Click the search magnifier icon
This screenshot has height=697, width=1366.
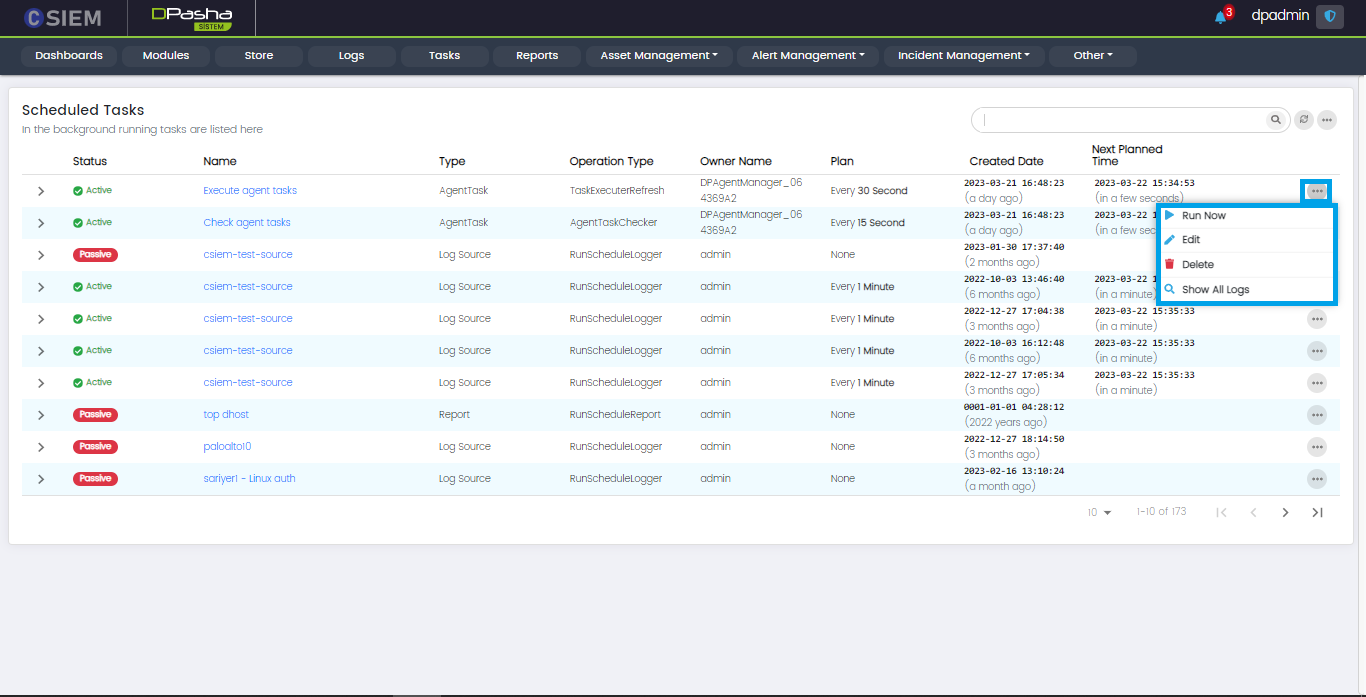point(1276,120)
